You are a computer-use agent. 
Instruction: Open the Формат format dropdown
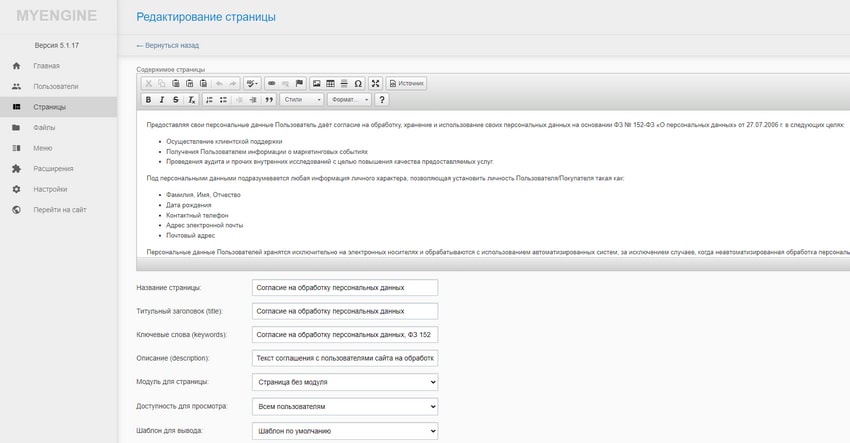tap(349, 100)
